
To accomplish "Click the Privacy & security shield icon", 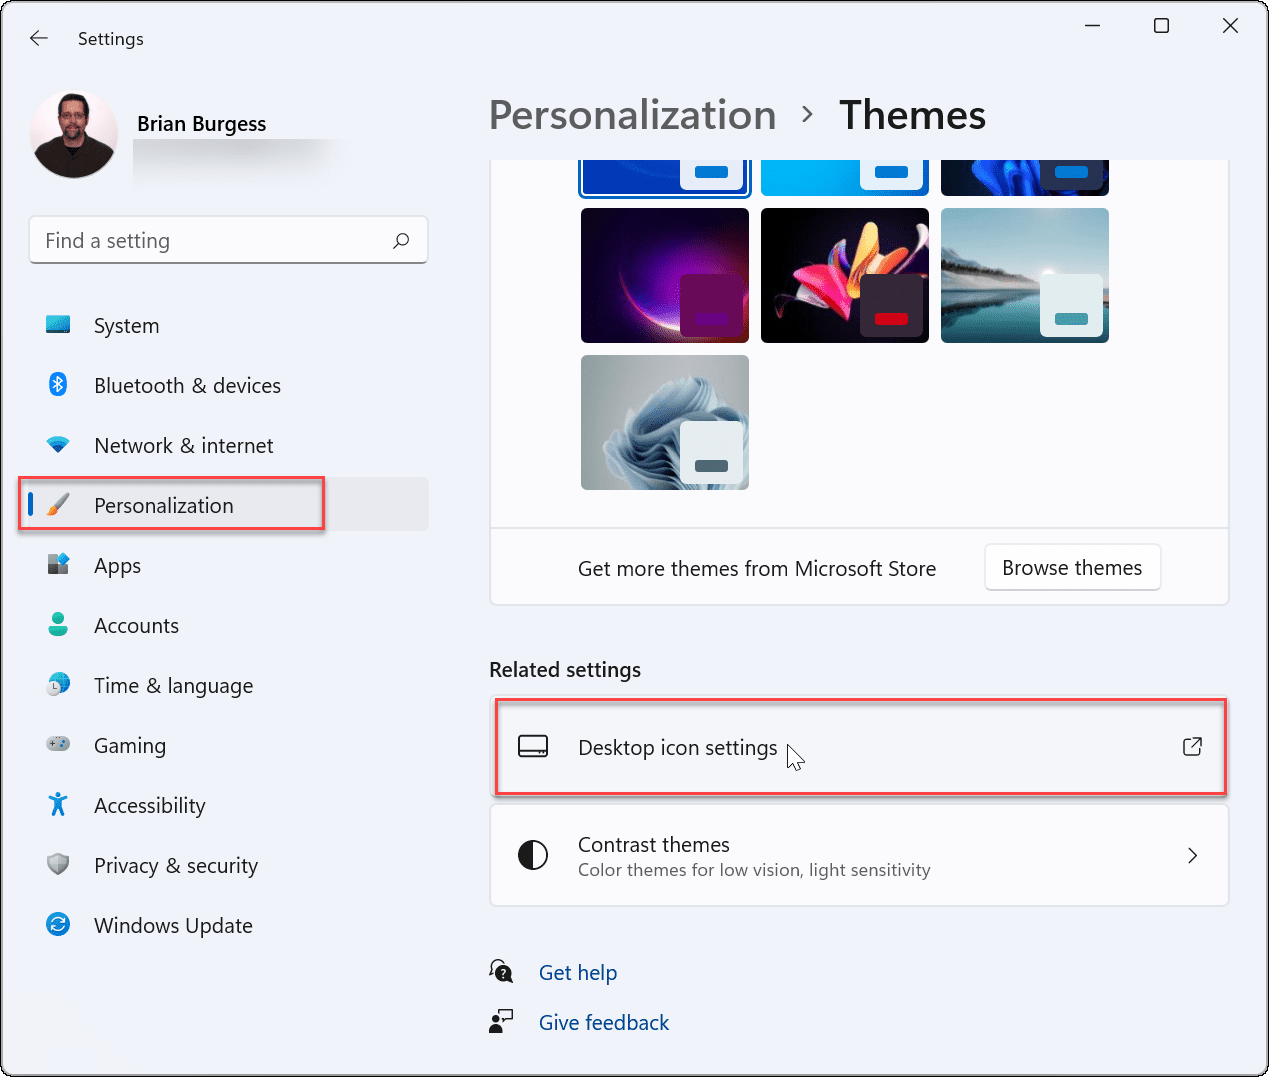I will pos(58,865).
